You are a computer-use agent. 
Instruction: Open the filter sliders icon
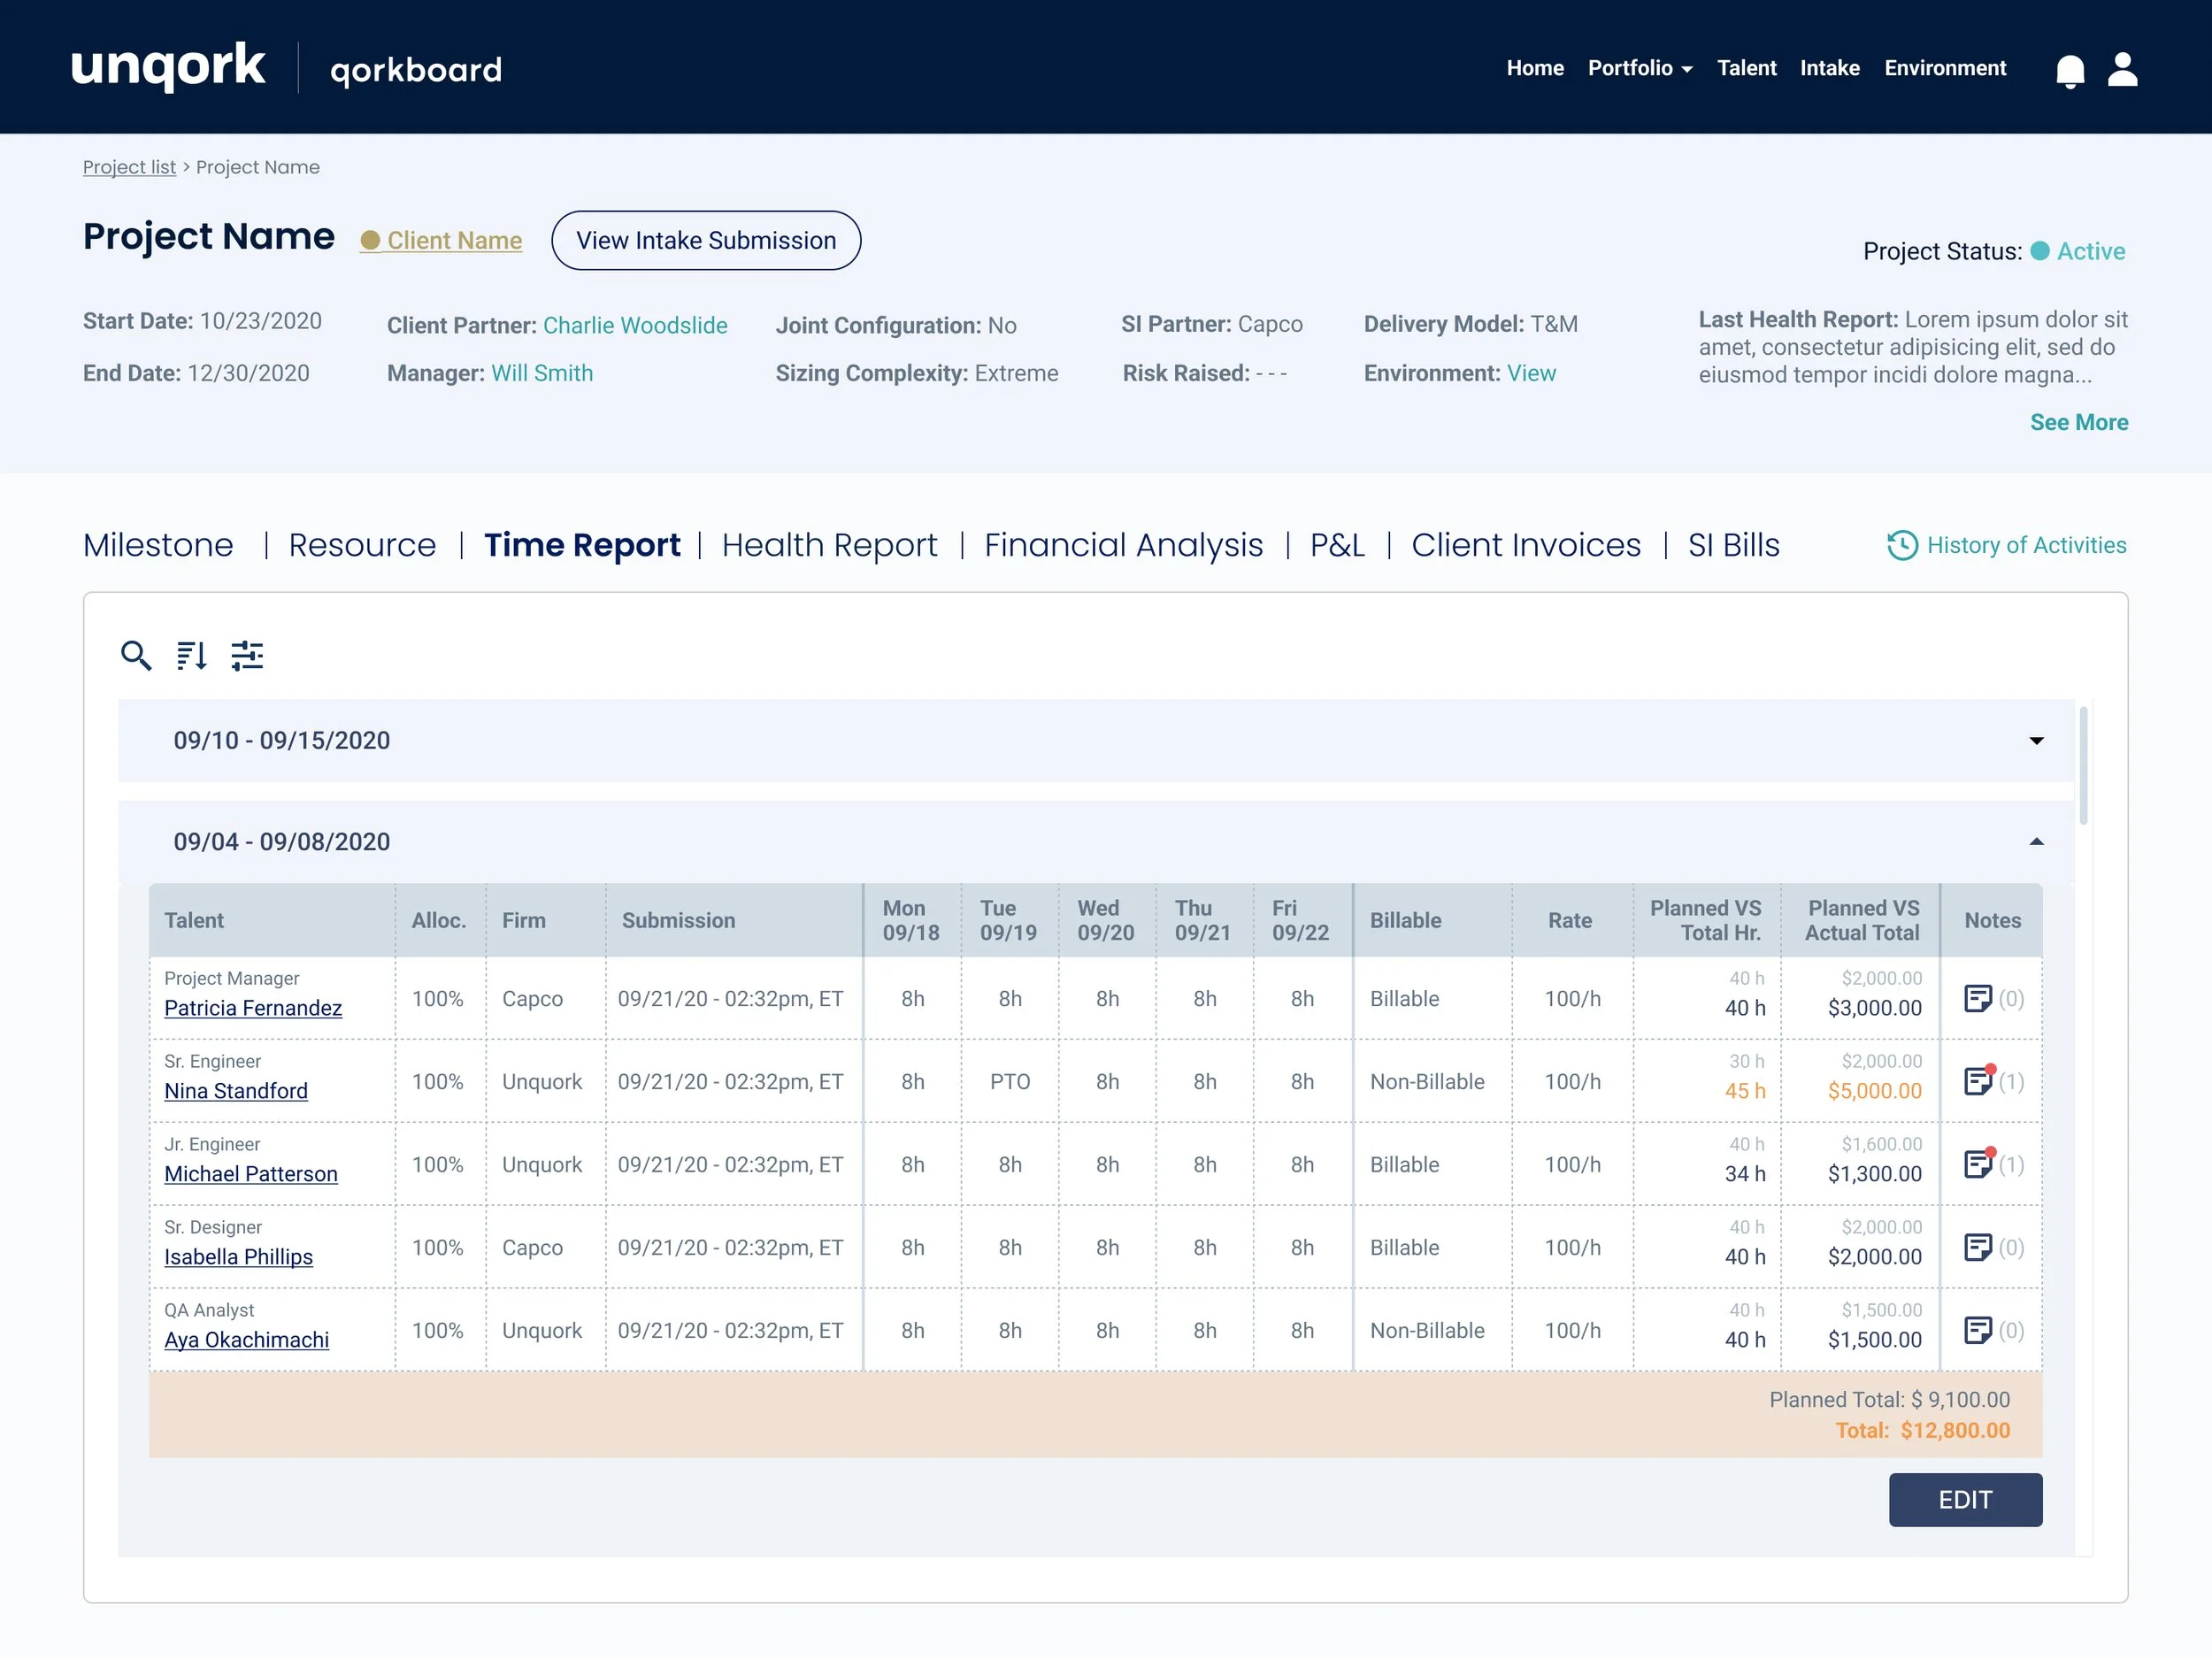pos(247,655)
